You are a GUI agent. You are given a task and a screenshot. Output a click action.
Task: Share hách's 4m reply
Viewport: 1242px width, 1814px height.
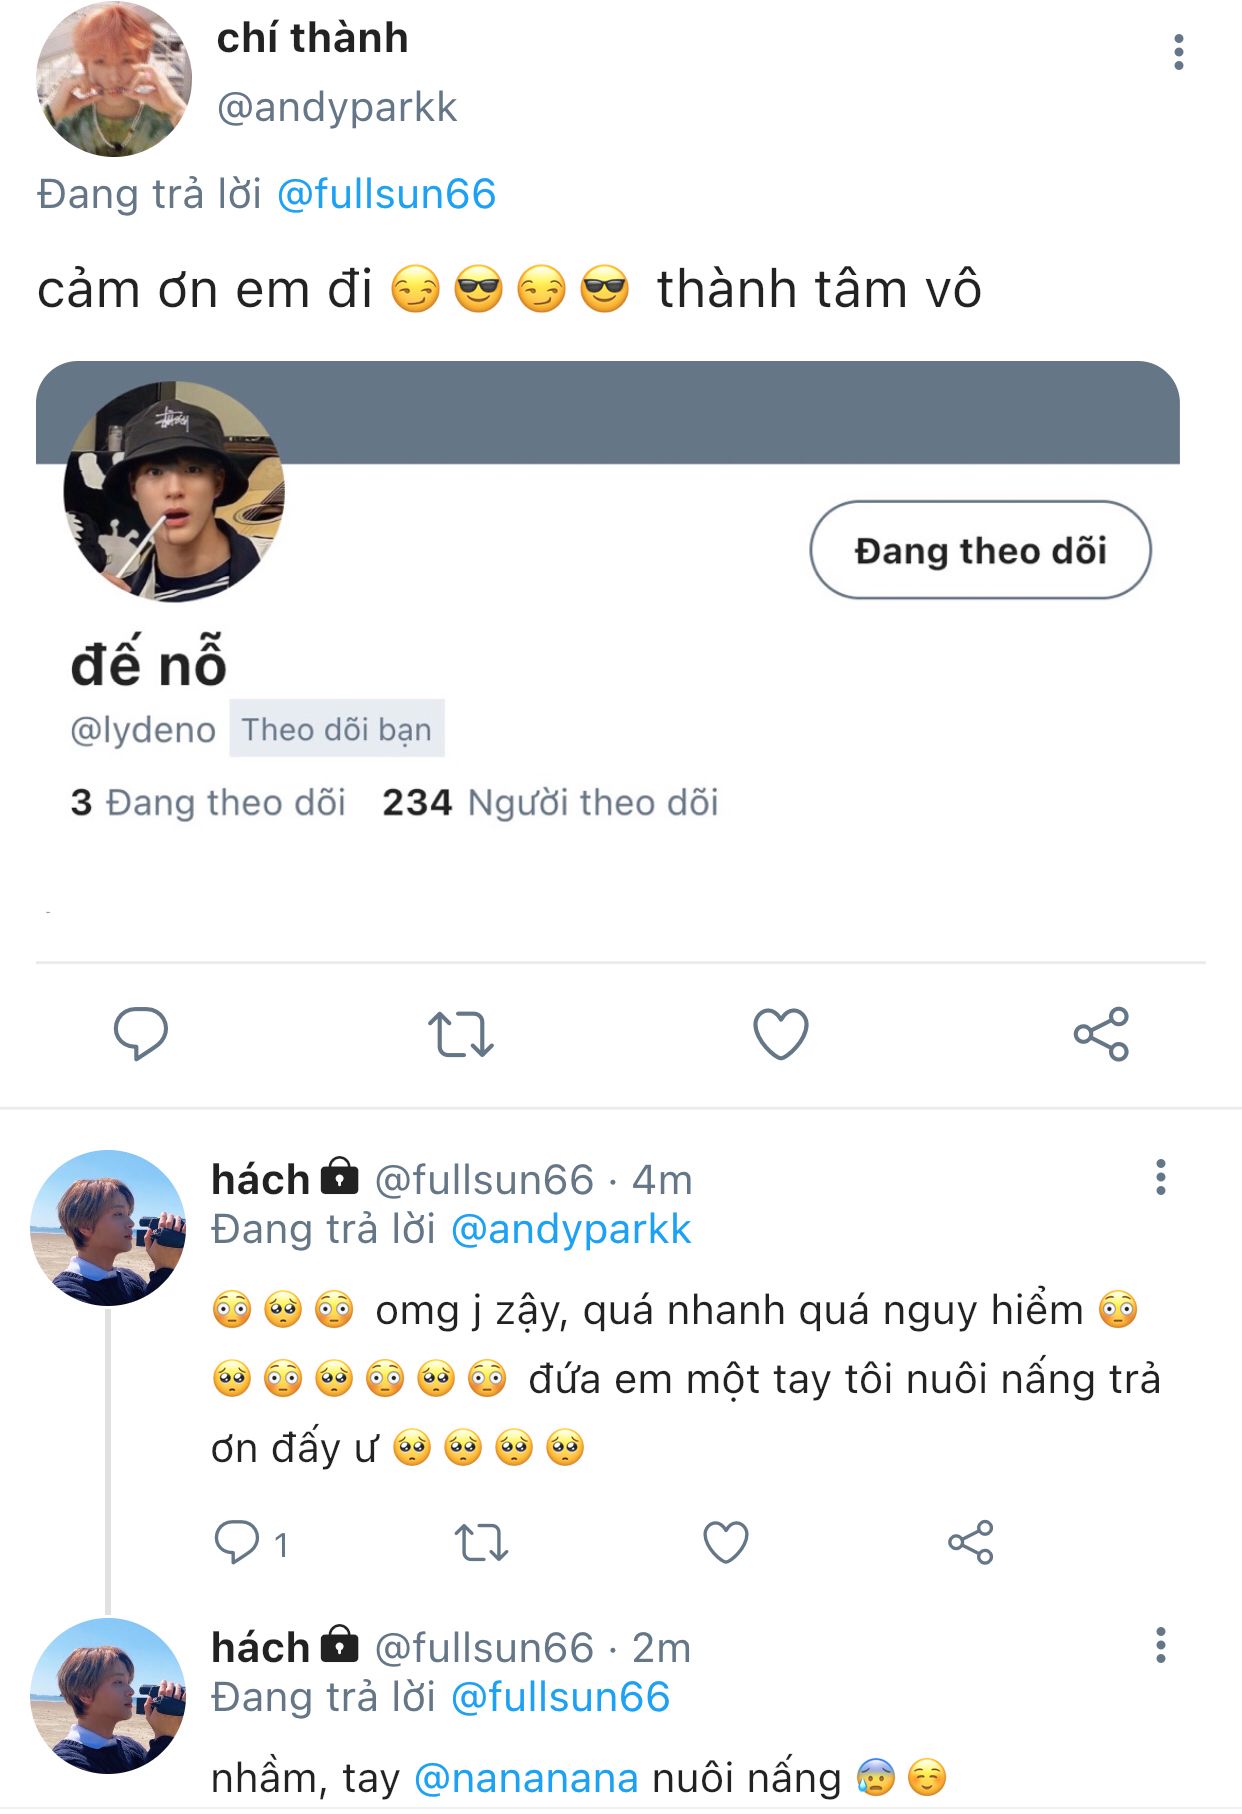pyautogui.click(x=971, y=1542)
